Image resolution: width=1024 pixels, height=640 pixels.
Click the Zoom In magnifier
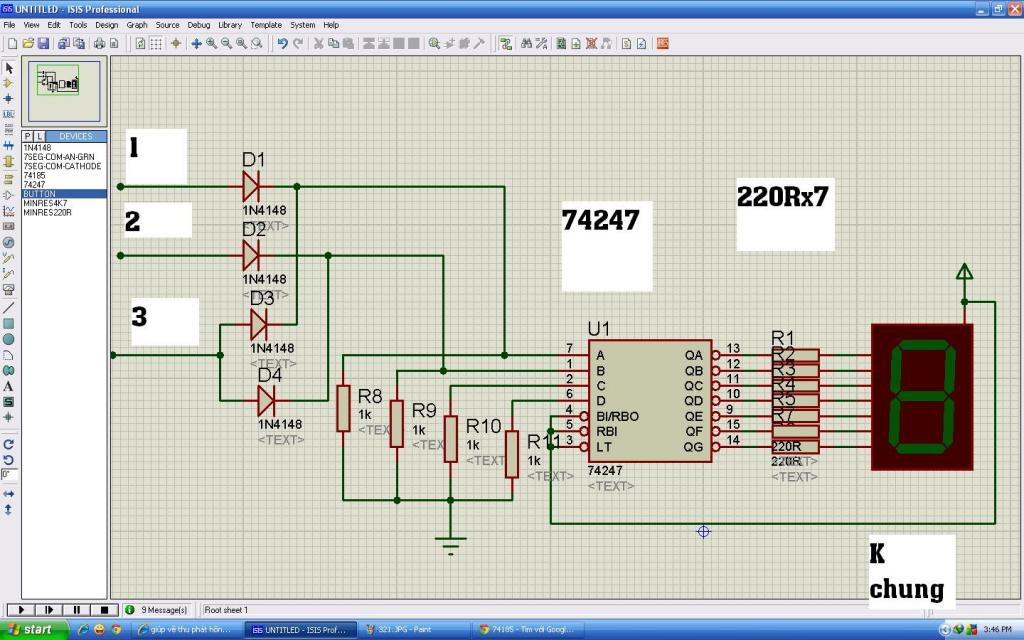click(x=212, y=44)
